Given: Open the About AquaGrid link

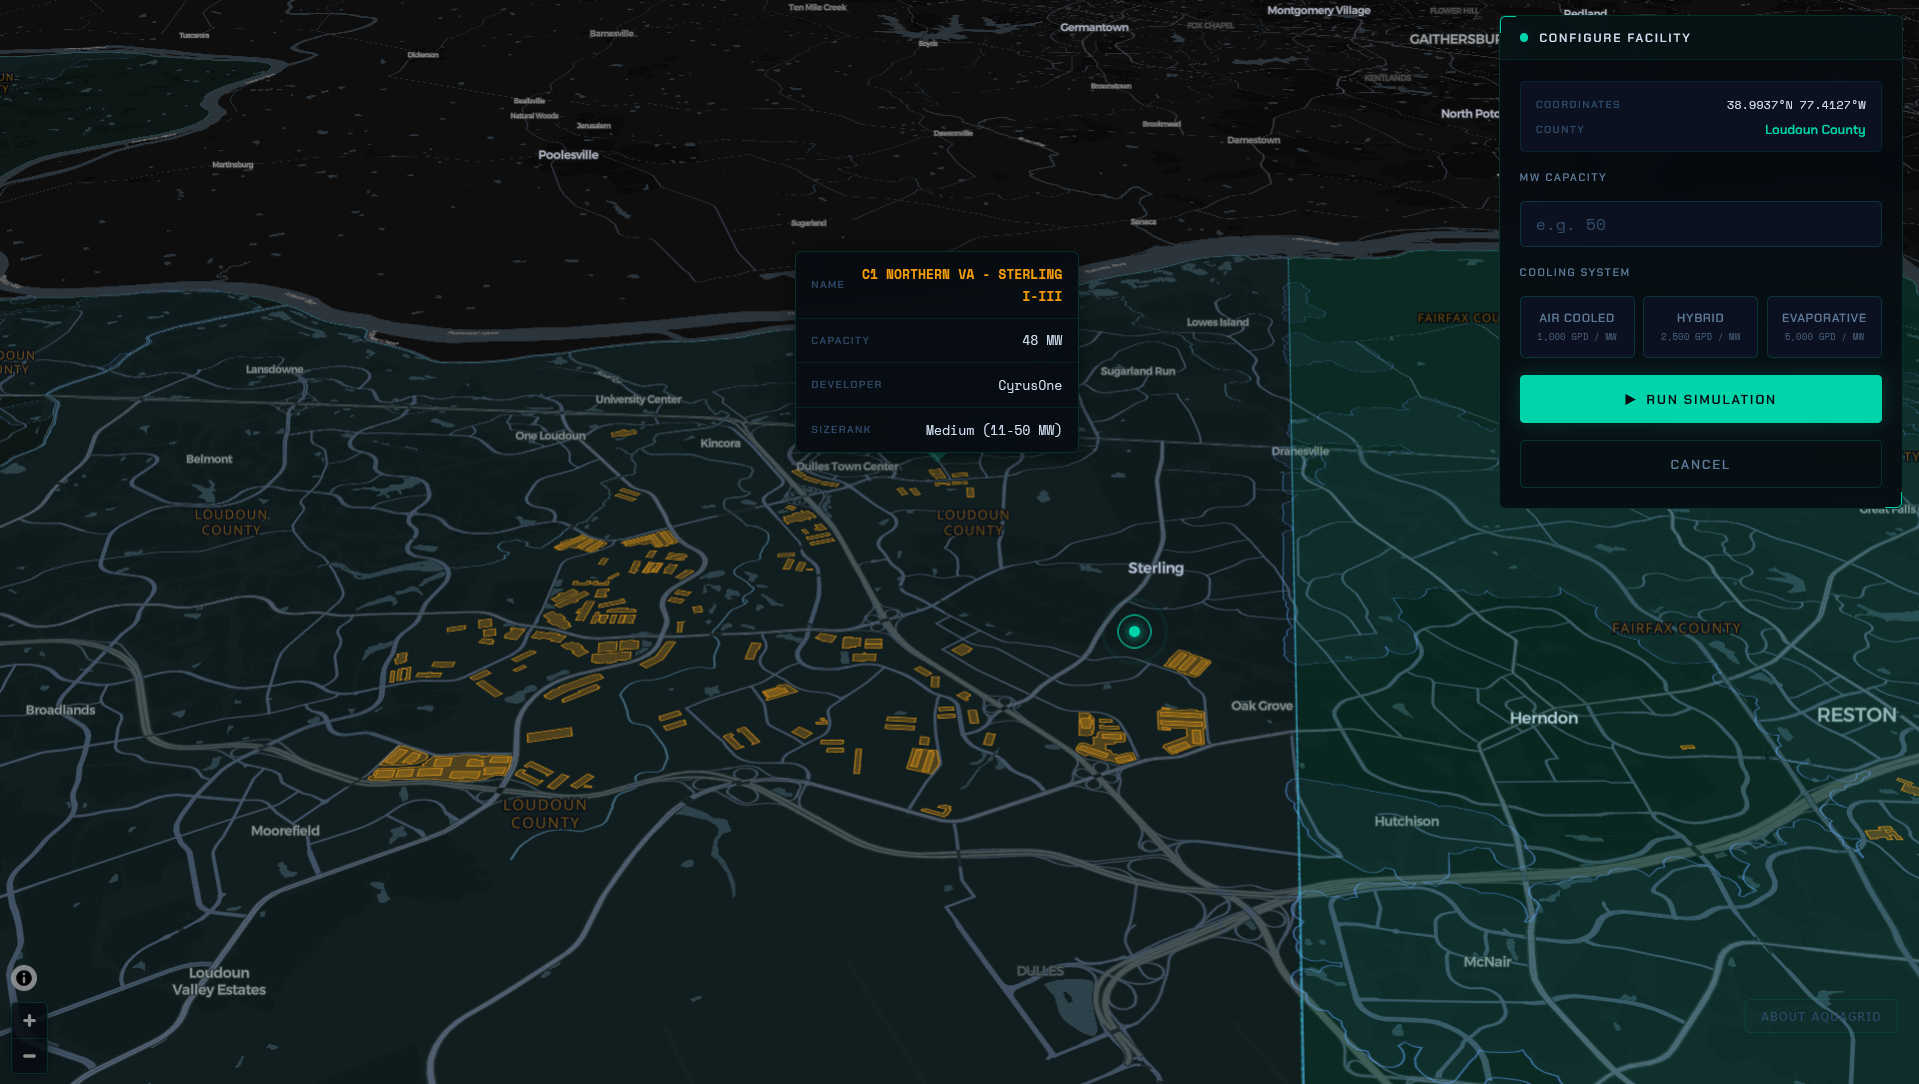Looking at the screenshot, I should (x=1821, y=1016).
